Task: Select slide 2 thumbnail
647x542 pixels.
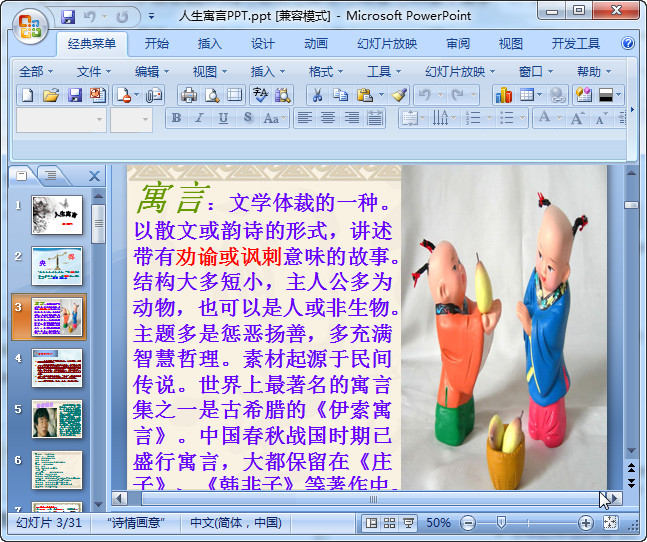Action: click(57, 266)
